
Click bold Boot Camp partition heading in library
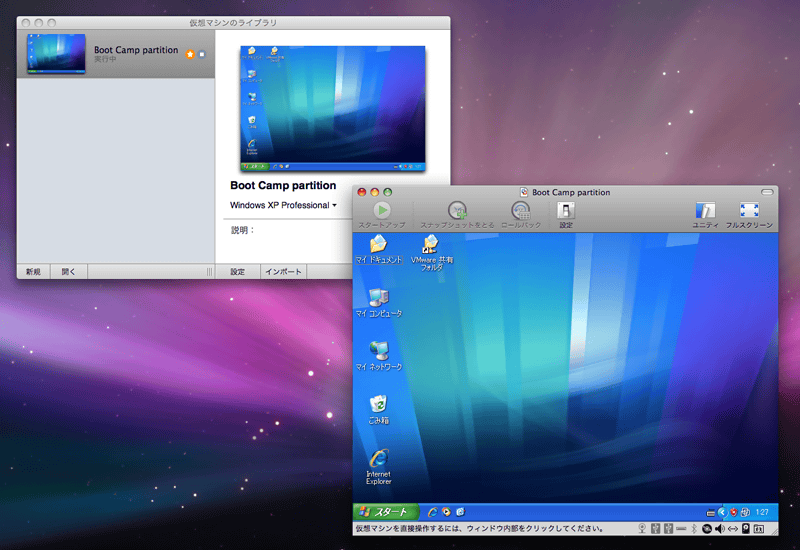point(283,185)
